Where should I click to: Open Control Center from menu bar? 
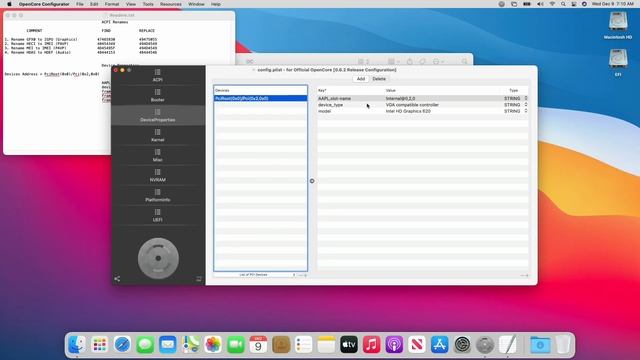(574, 4)
